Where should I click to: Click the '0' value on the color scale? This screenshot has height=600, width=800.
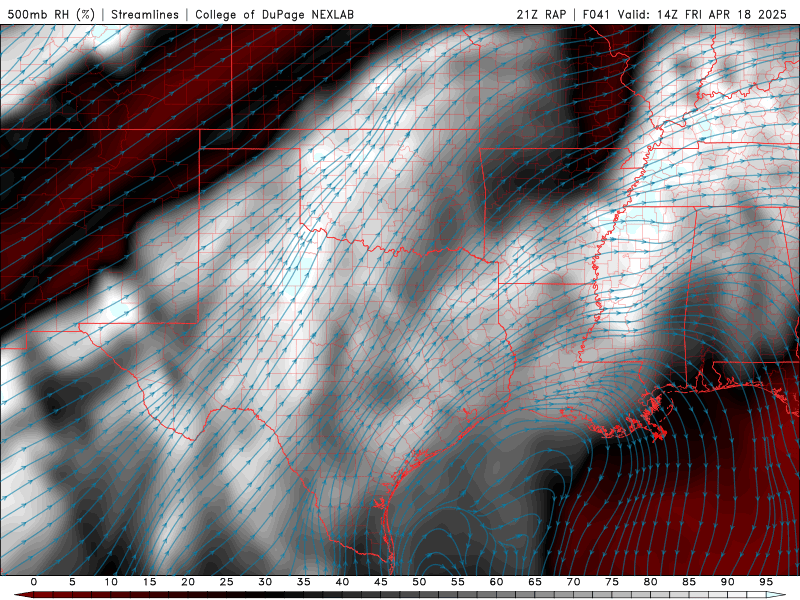(34, 582)
